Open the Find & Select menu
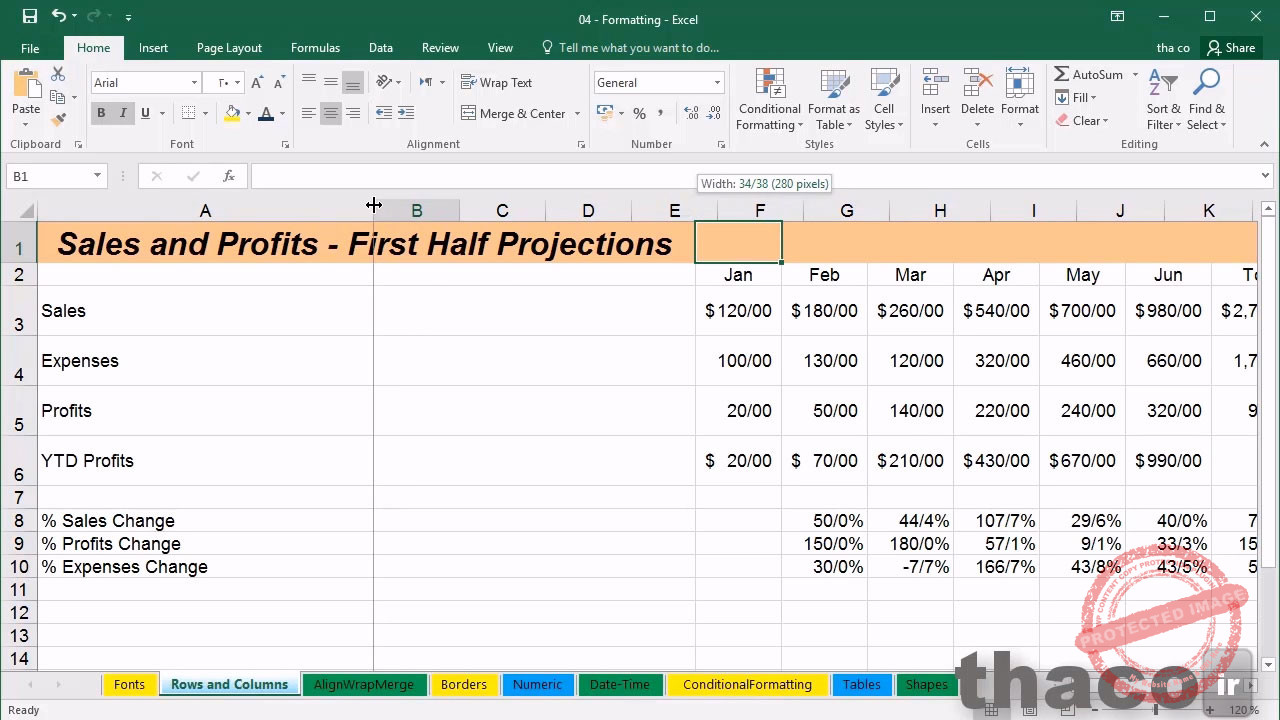The width and height of the screenshot is (1280, 720). click(1207, 99)
